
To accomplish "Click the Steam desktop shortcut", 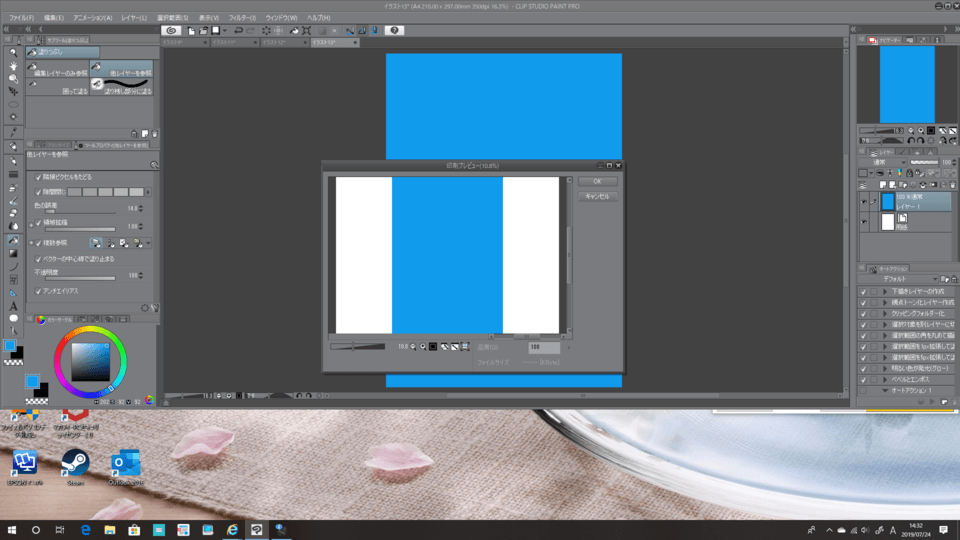I will coord(75,466).
